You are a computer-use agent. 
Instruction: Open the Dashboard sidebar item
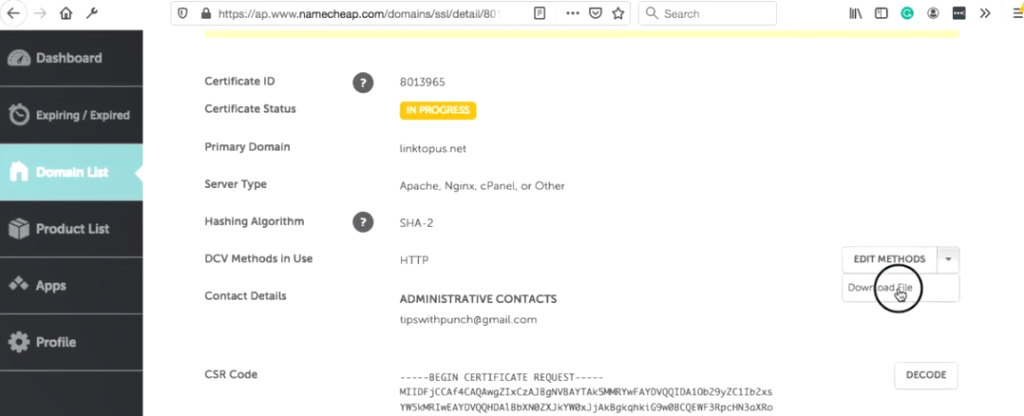(x=71, y=58)
